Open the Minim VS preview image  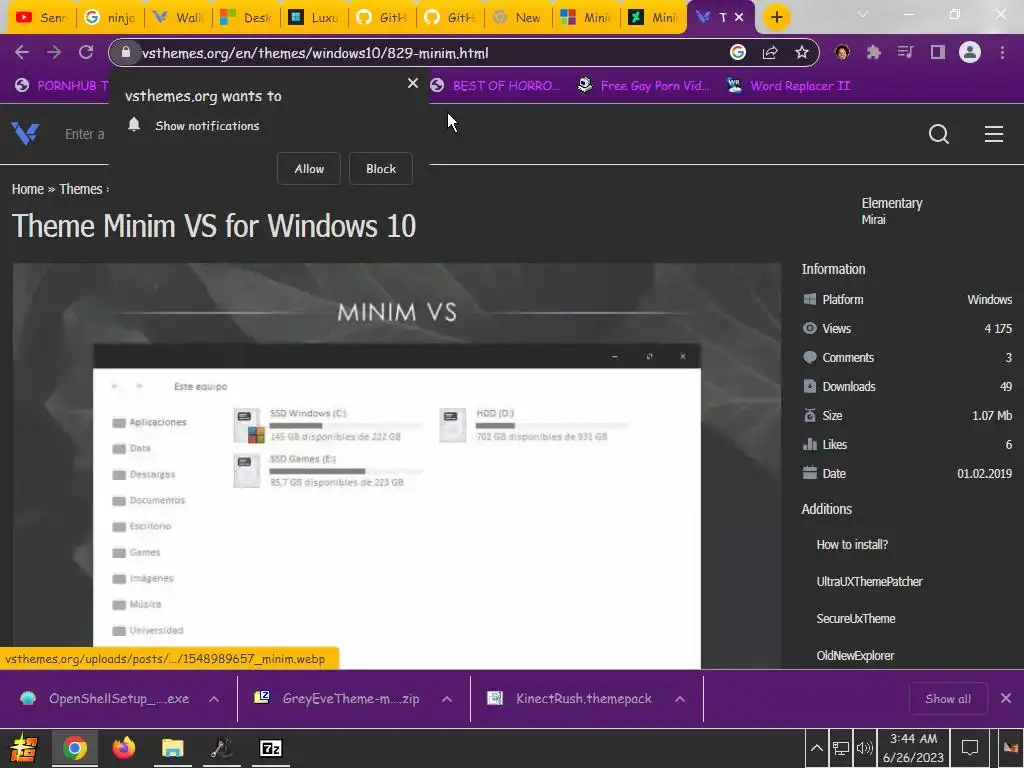click(397, 466)
